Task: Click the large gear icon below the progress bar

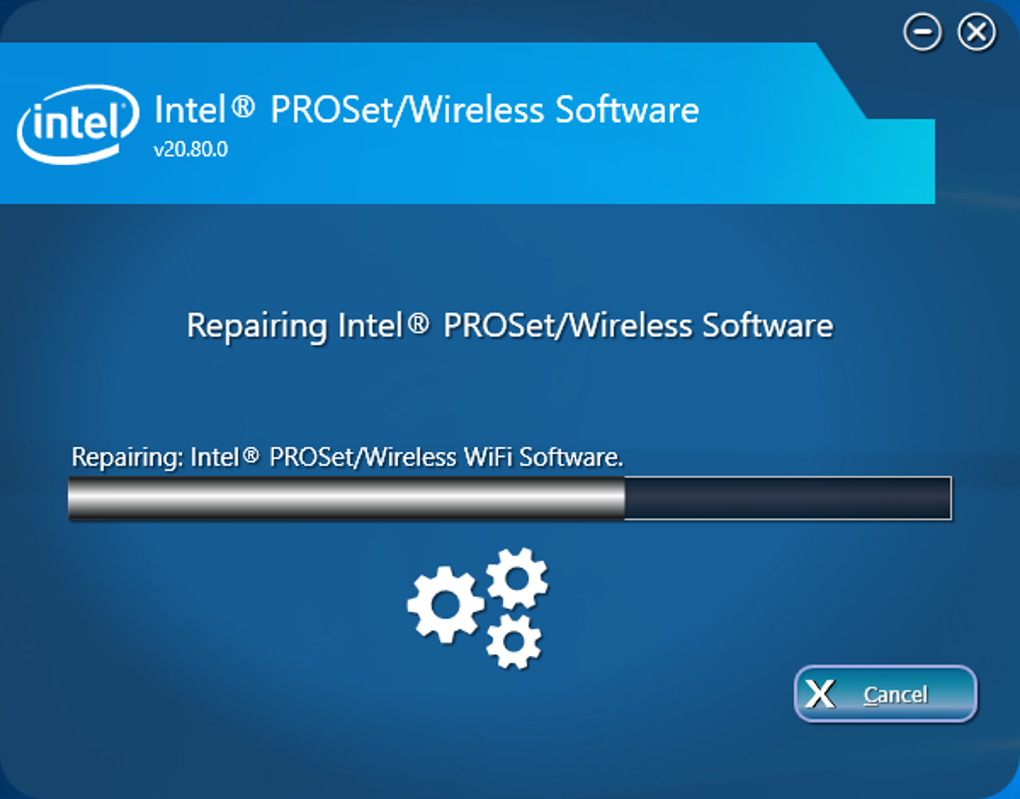Action: click(446, 604)
